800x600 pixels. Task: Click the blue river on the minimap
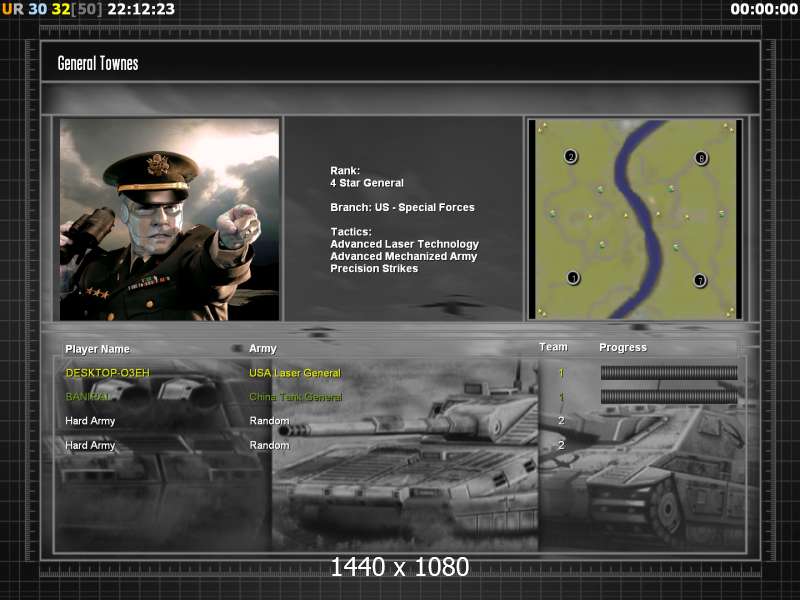638,214
